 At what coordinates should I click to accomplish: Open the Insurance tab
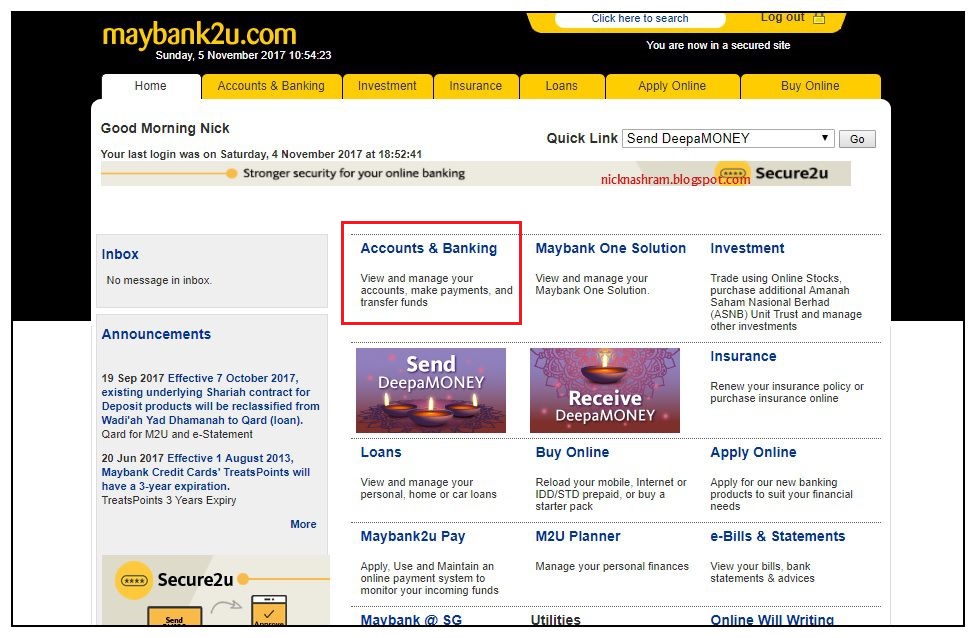476,86
